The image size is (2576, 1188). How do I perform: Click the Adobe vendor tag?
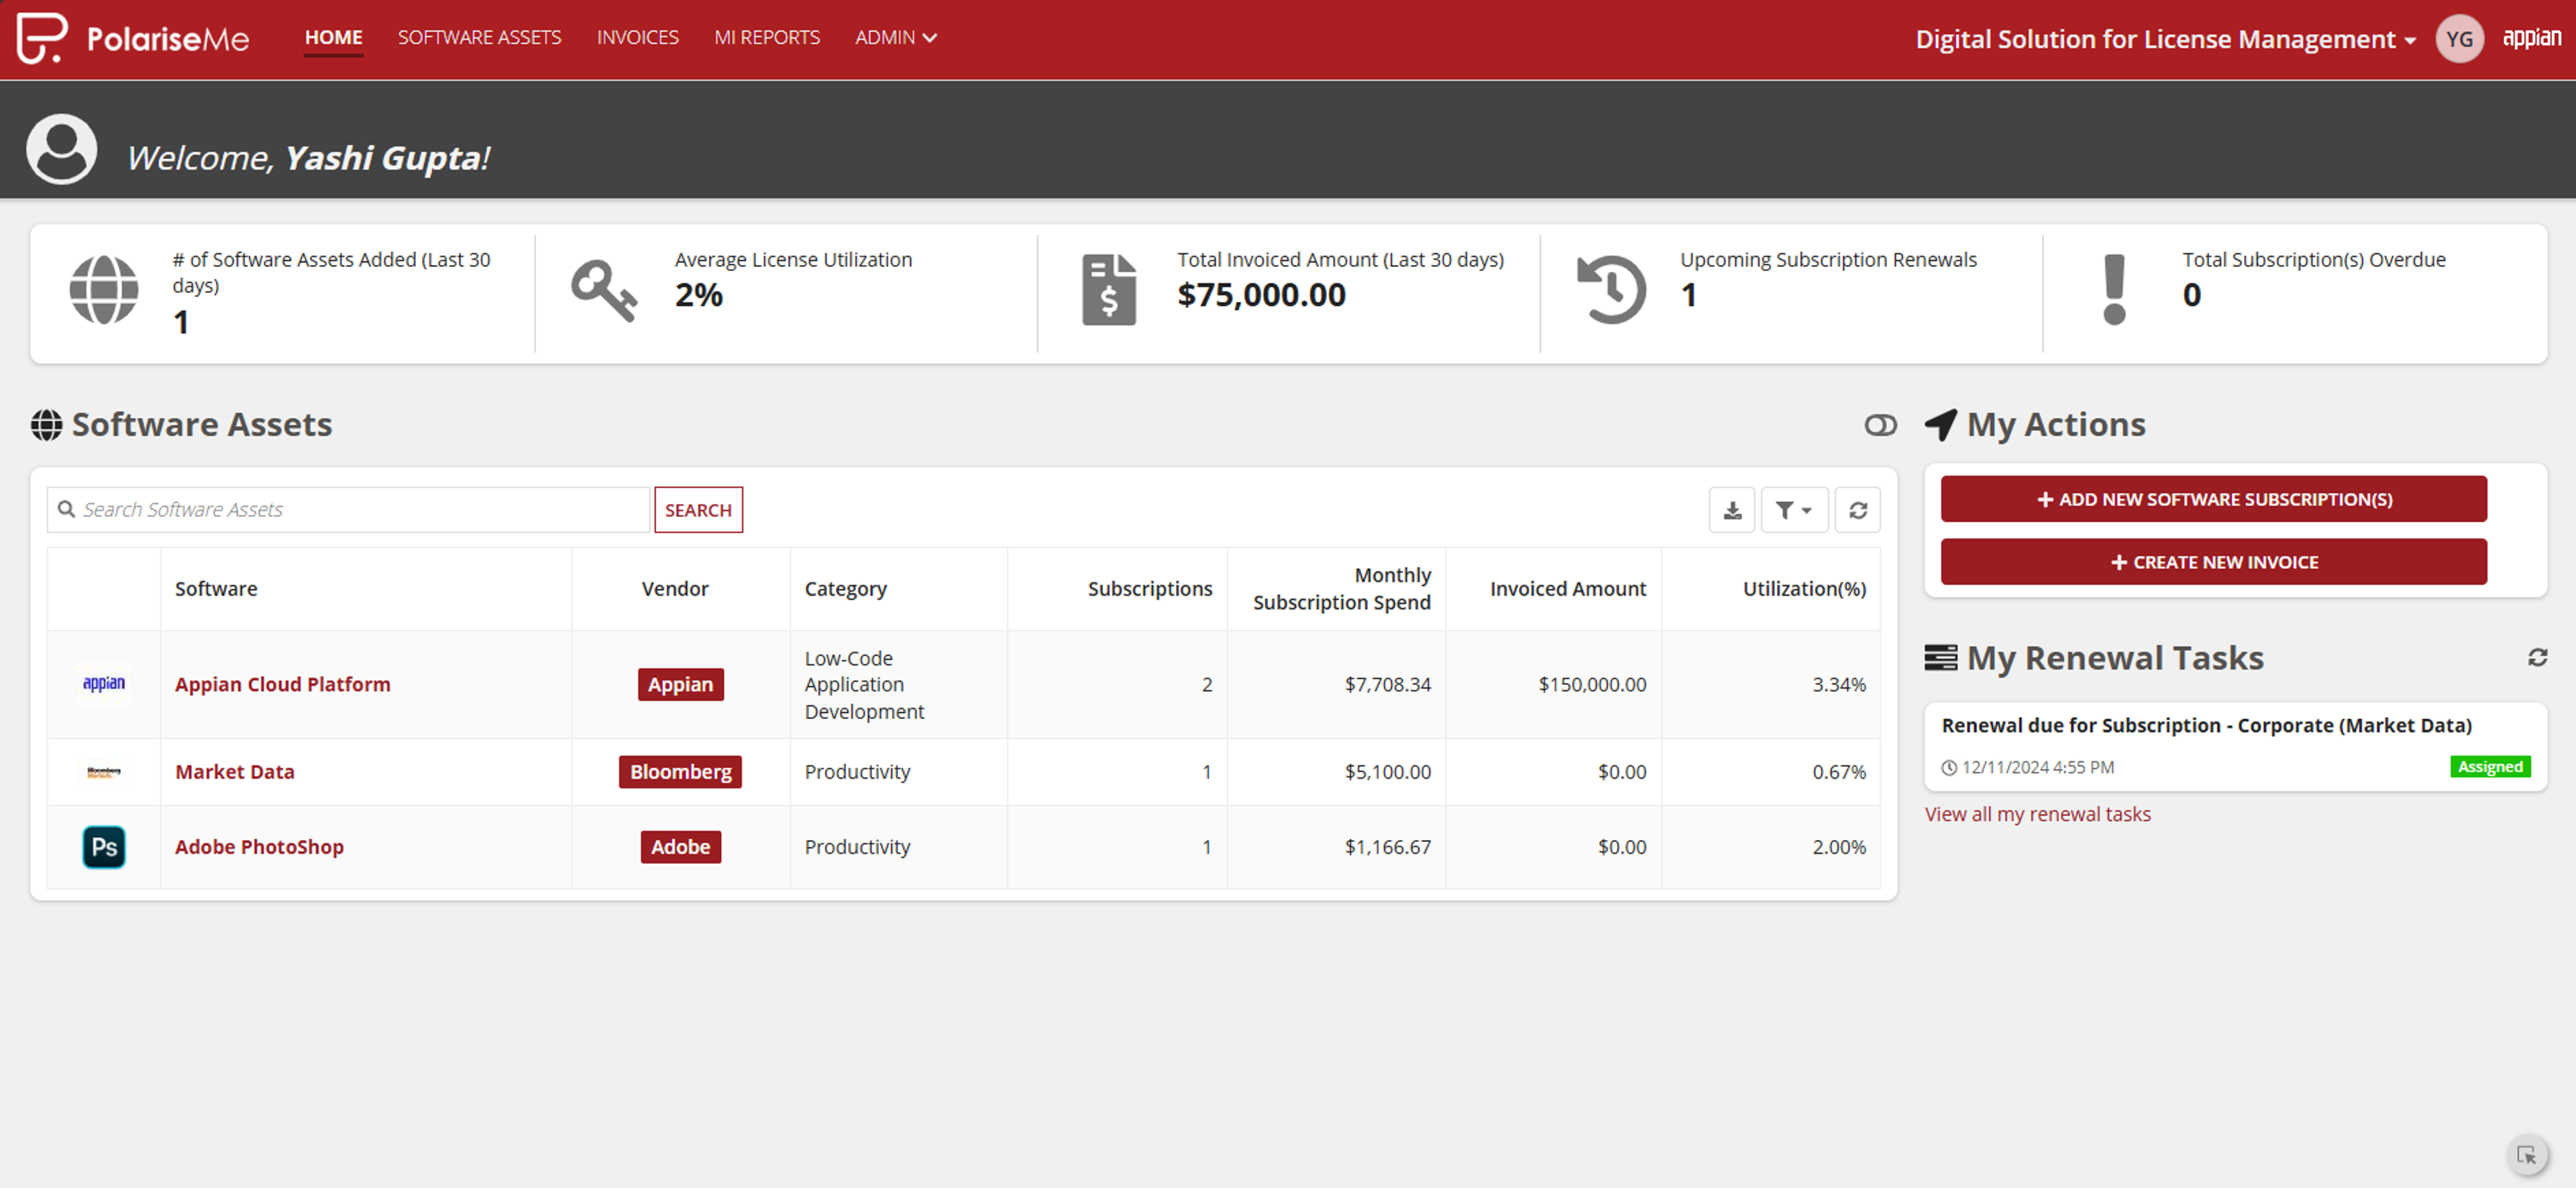point(680,847)
